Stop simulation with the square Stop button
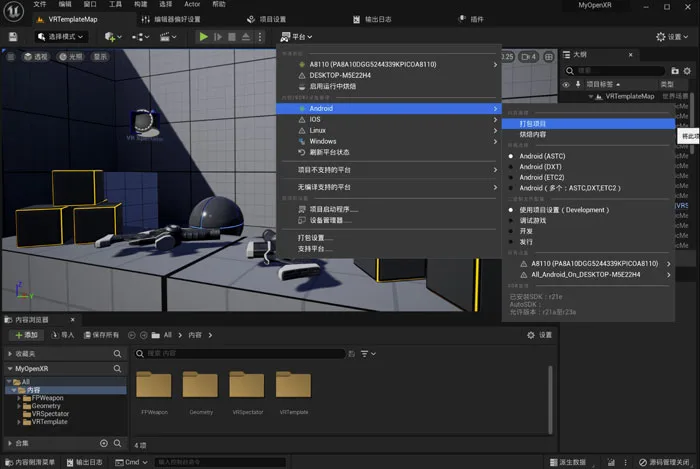700x469 pixels. point(232,37)
